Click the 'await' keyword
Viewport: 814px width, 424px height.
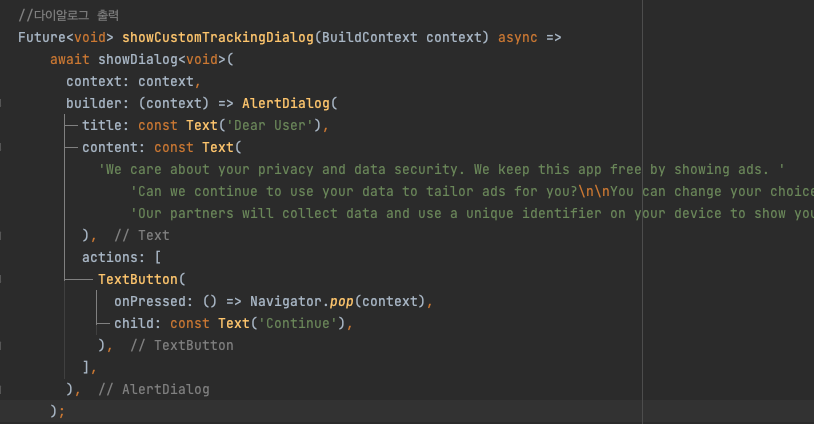pos(70,60)
